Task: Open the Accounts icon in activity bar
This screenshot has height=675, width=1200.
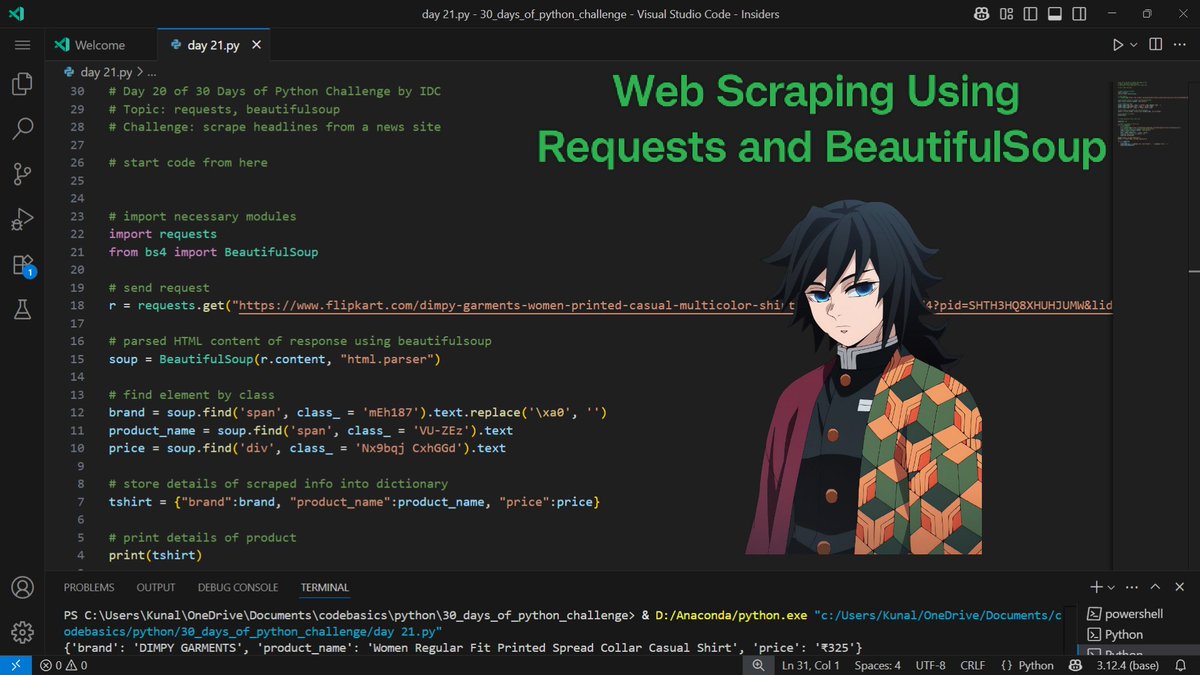Action: tap(22, 587)
